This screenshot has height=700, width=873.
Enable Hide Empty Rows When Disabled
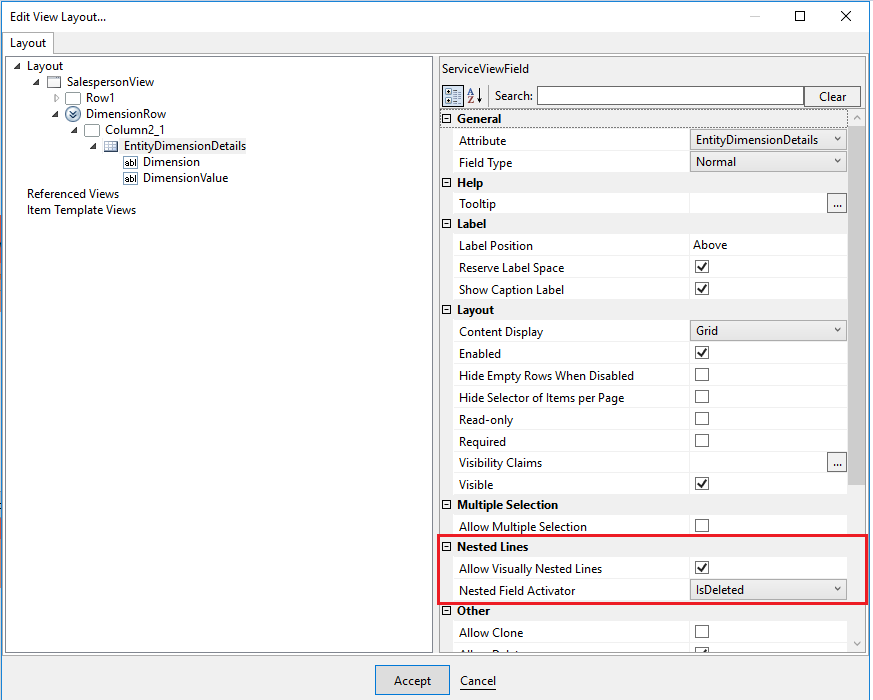702,375
